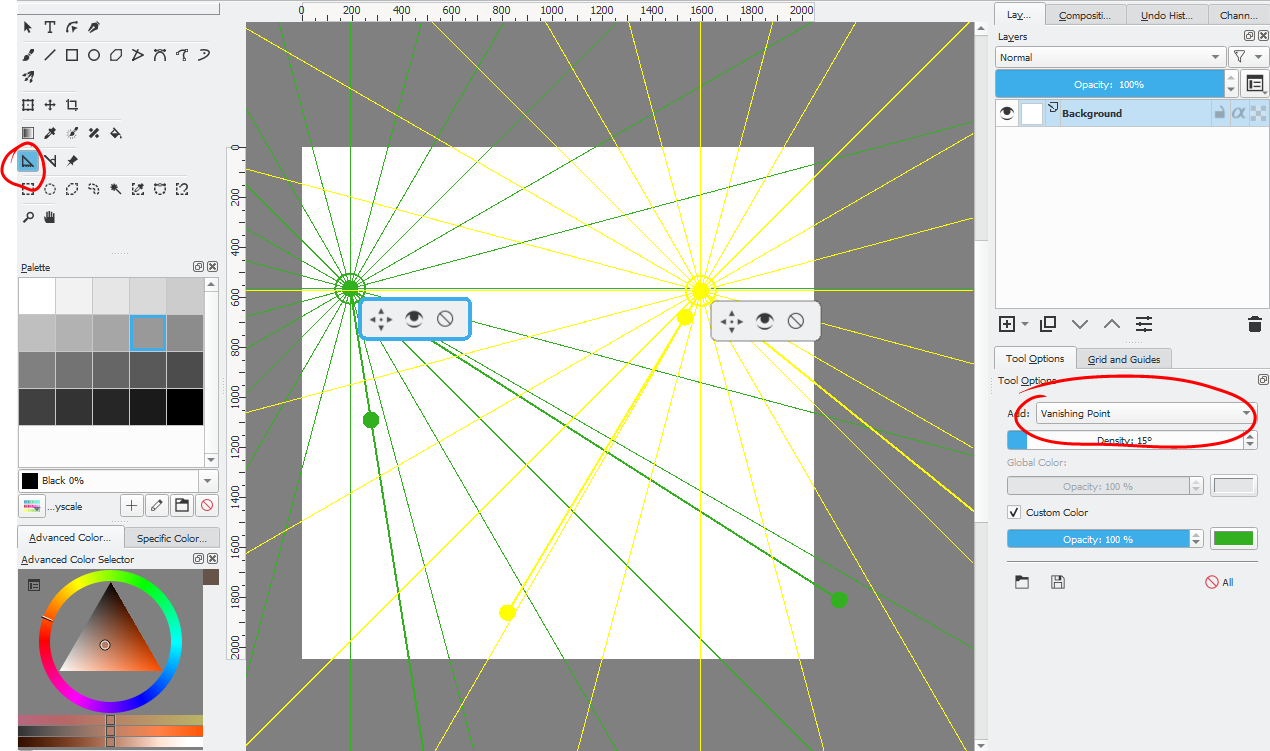Click the Zoom magnifier tool

(x=28, y=217)
